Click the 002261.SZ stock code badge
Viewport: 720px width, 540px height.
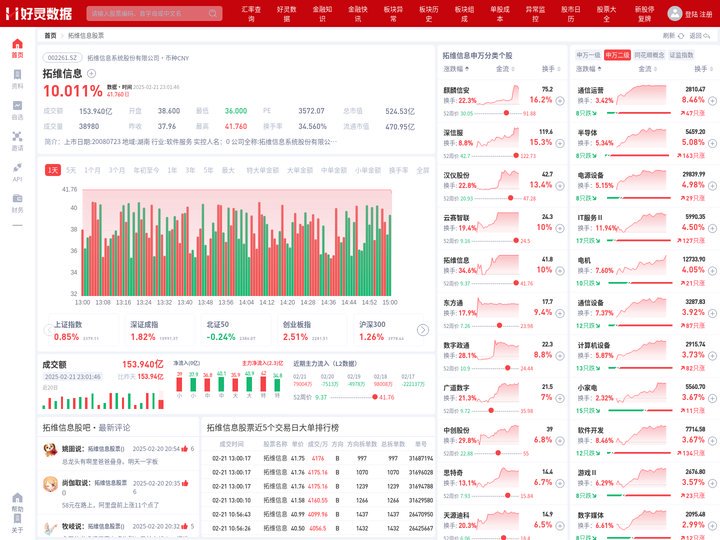[62, 58]
